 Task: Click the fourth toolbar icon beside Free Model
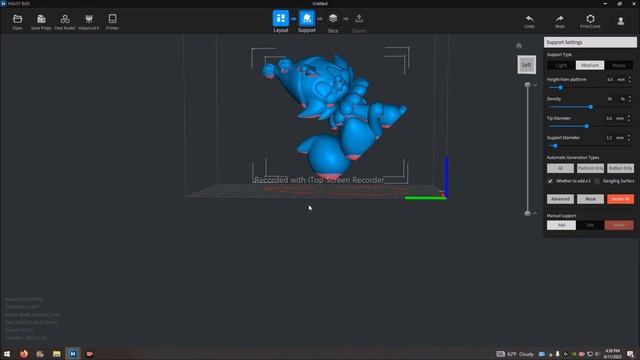89,22
